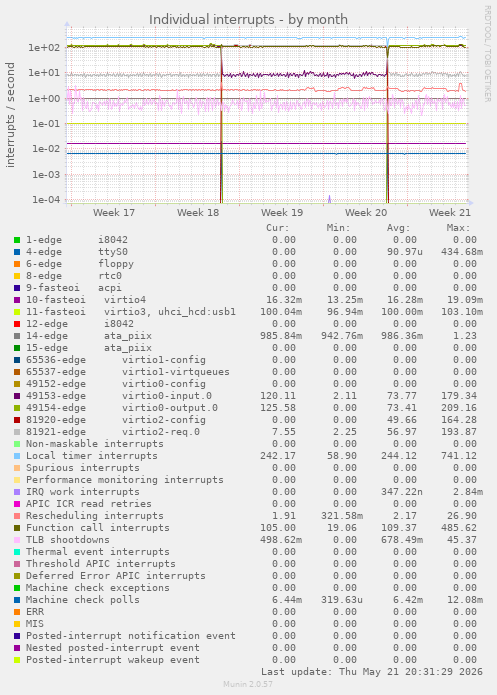Click the Avg: column header
497x695 pixels.
click(399, 228)
